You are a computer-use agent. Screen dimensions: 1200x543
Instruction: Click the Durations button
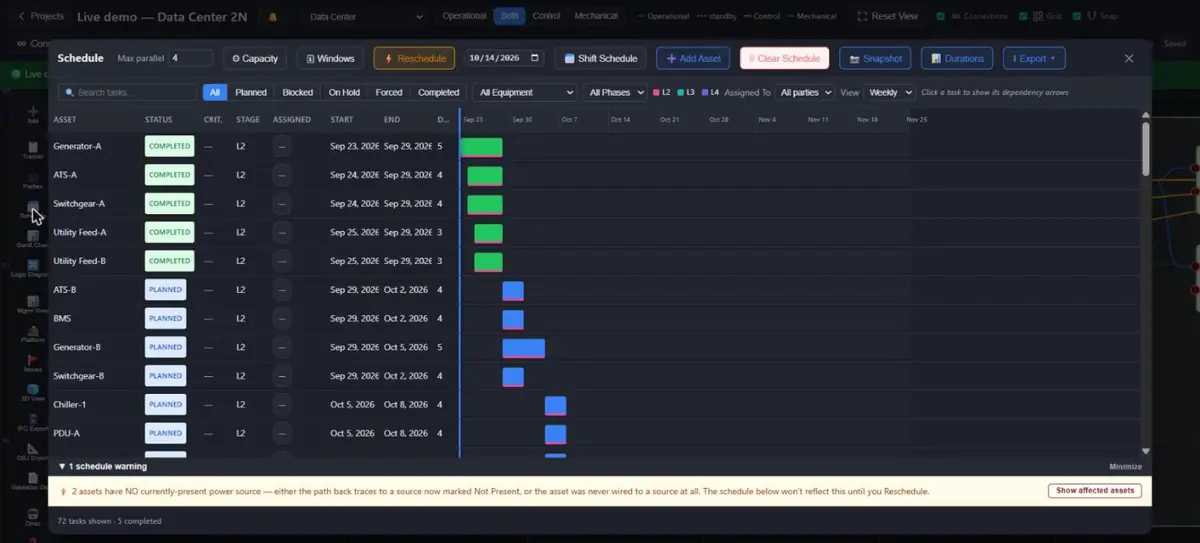(957, 58)
